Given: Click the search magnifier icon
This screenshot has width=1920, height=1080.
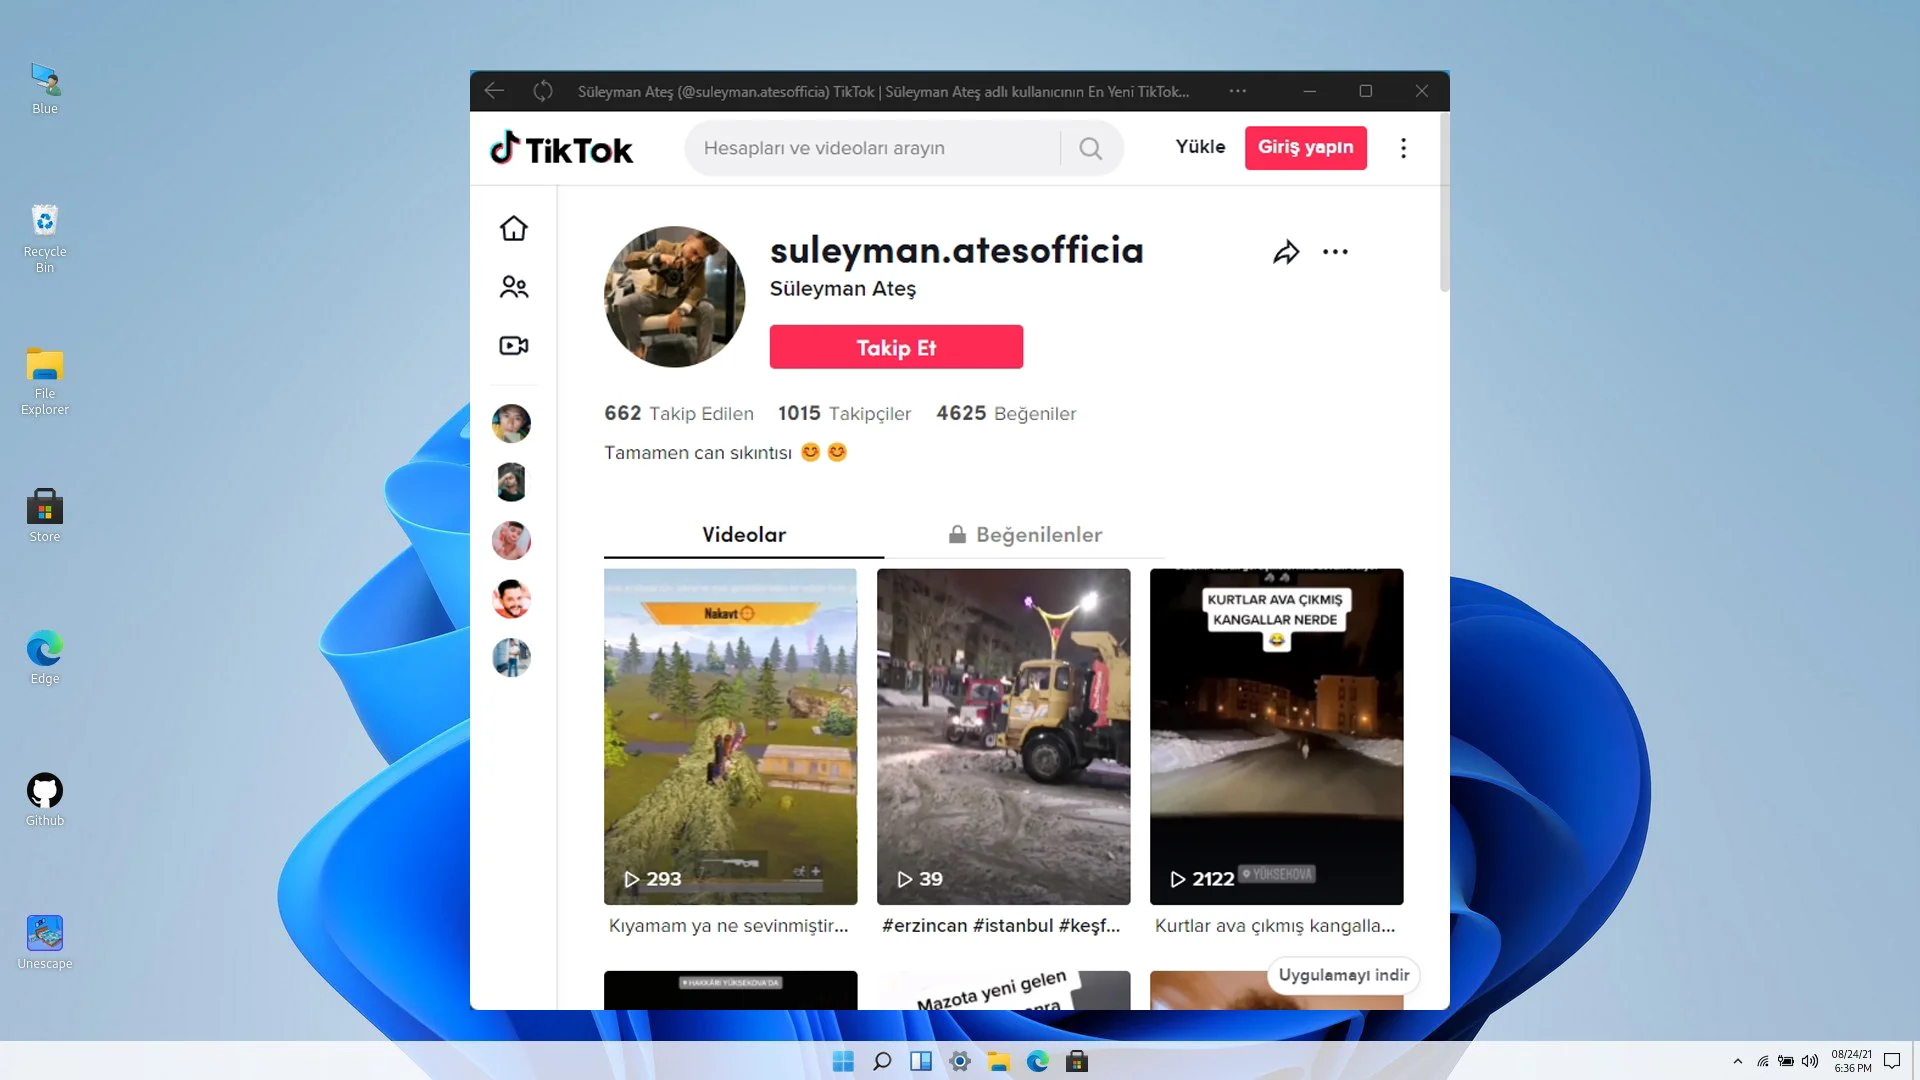Looking at the screenshot, I should (1090, 148).
